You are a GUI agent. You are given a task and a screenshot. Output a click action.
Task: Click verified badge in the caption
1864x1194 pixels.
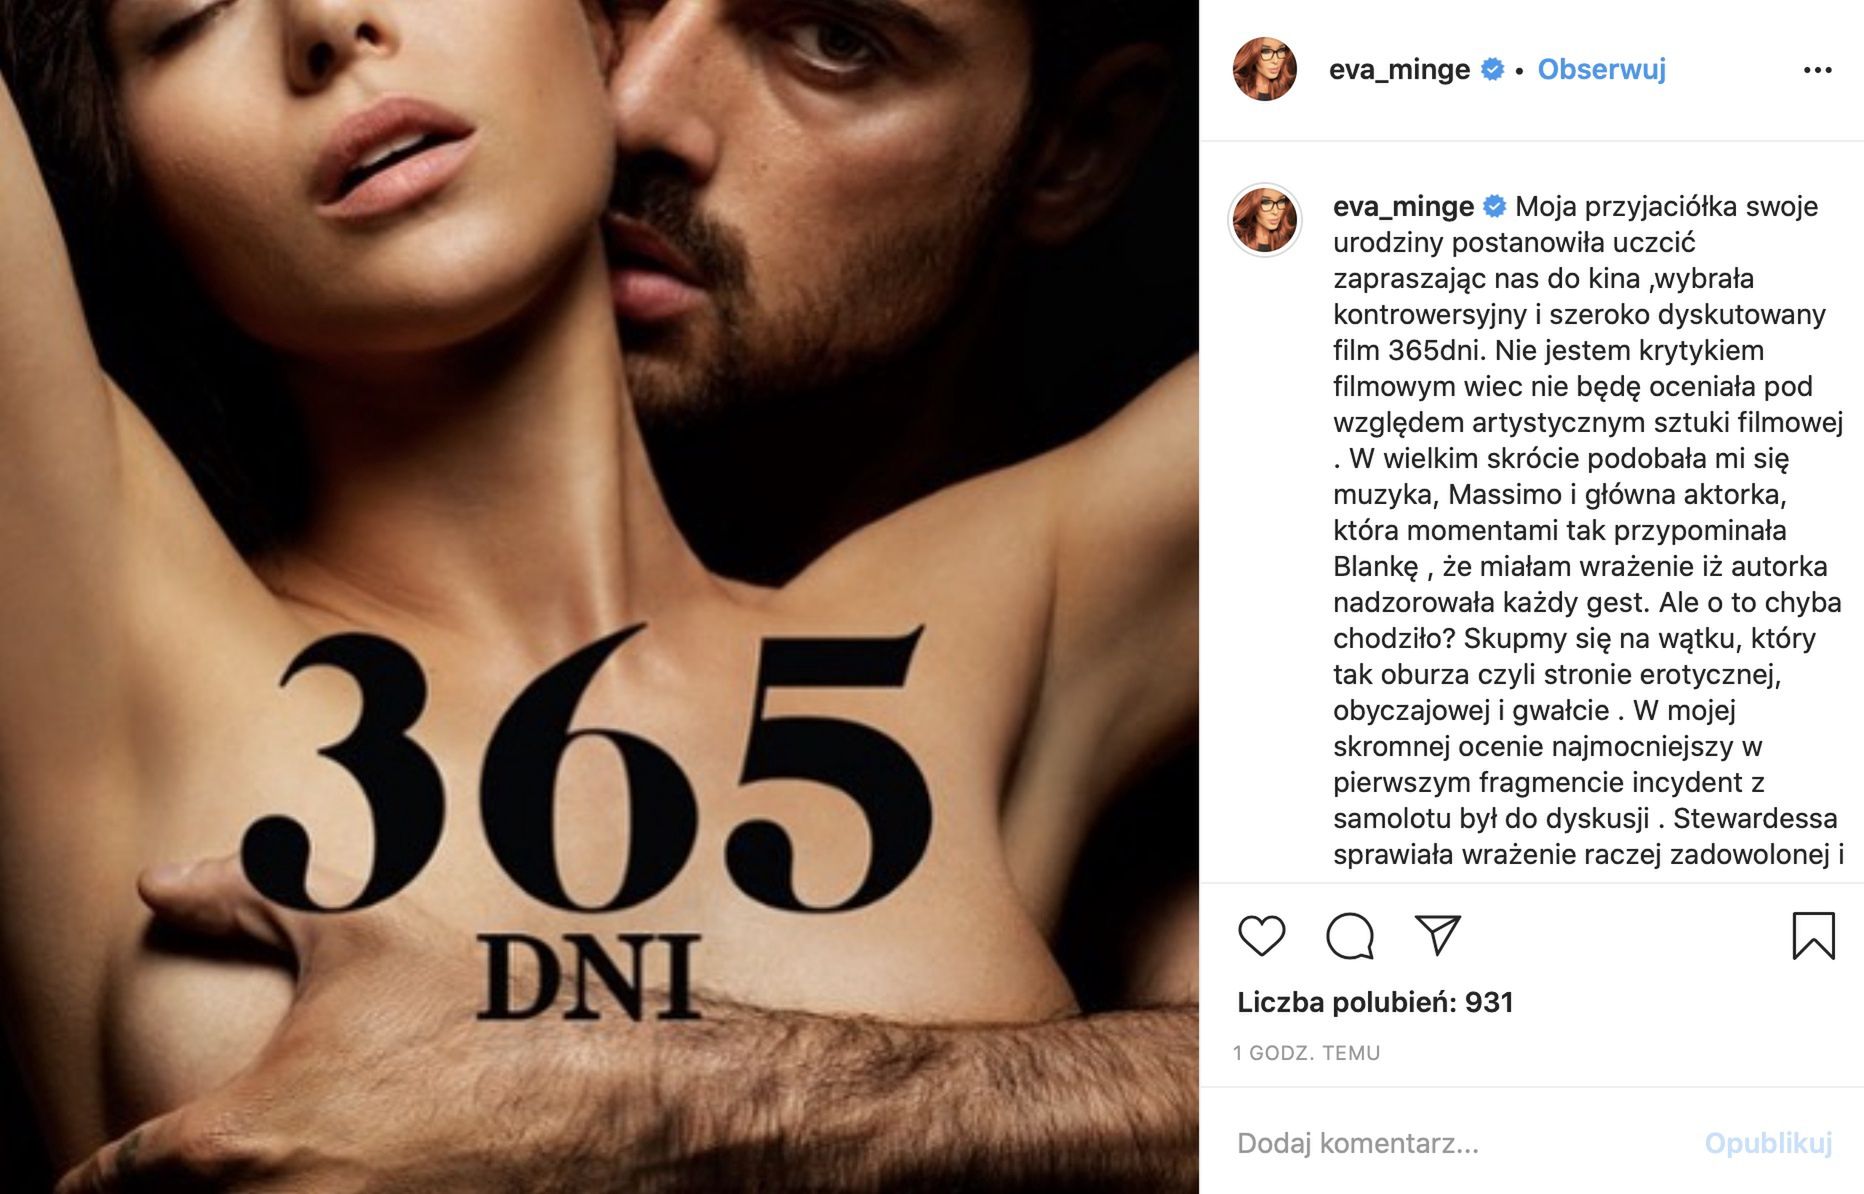[1495, 206]
